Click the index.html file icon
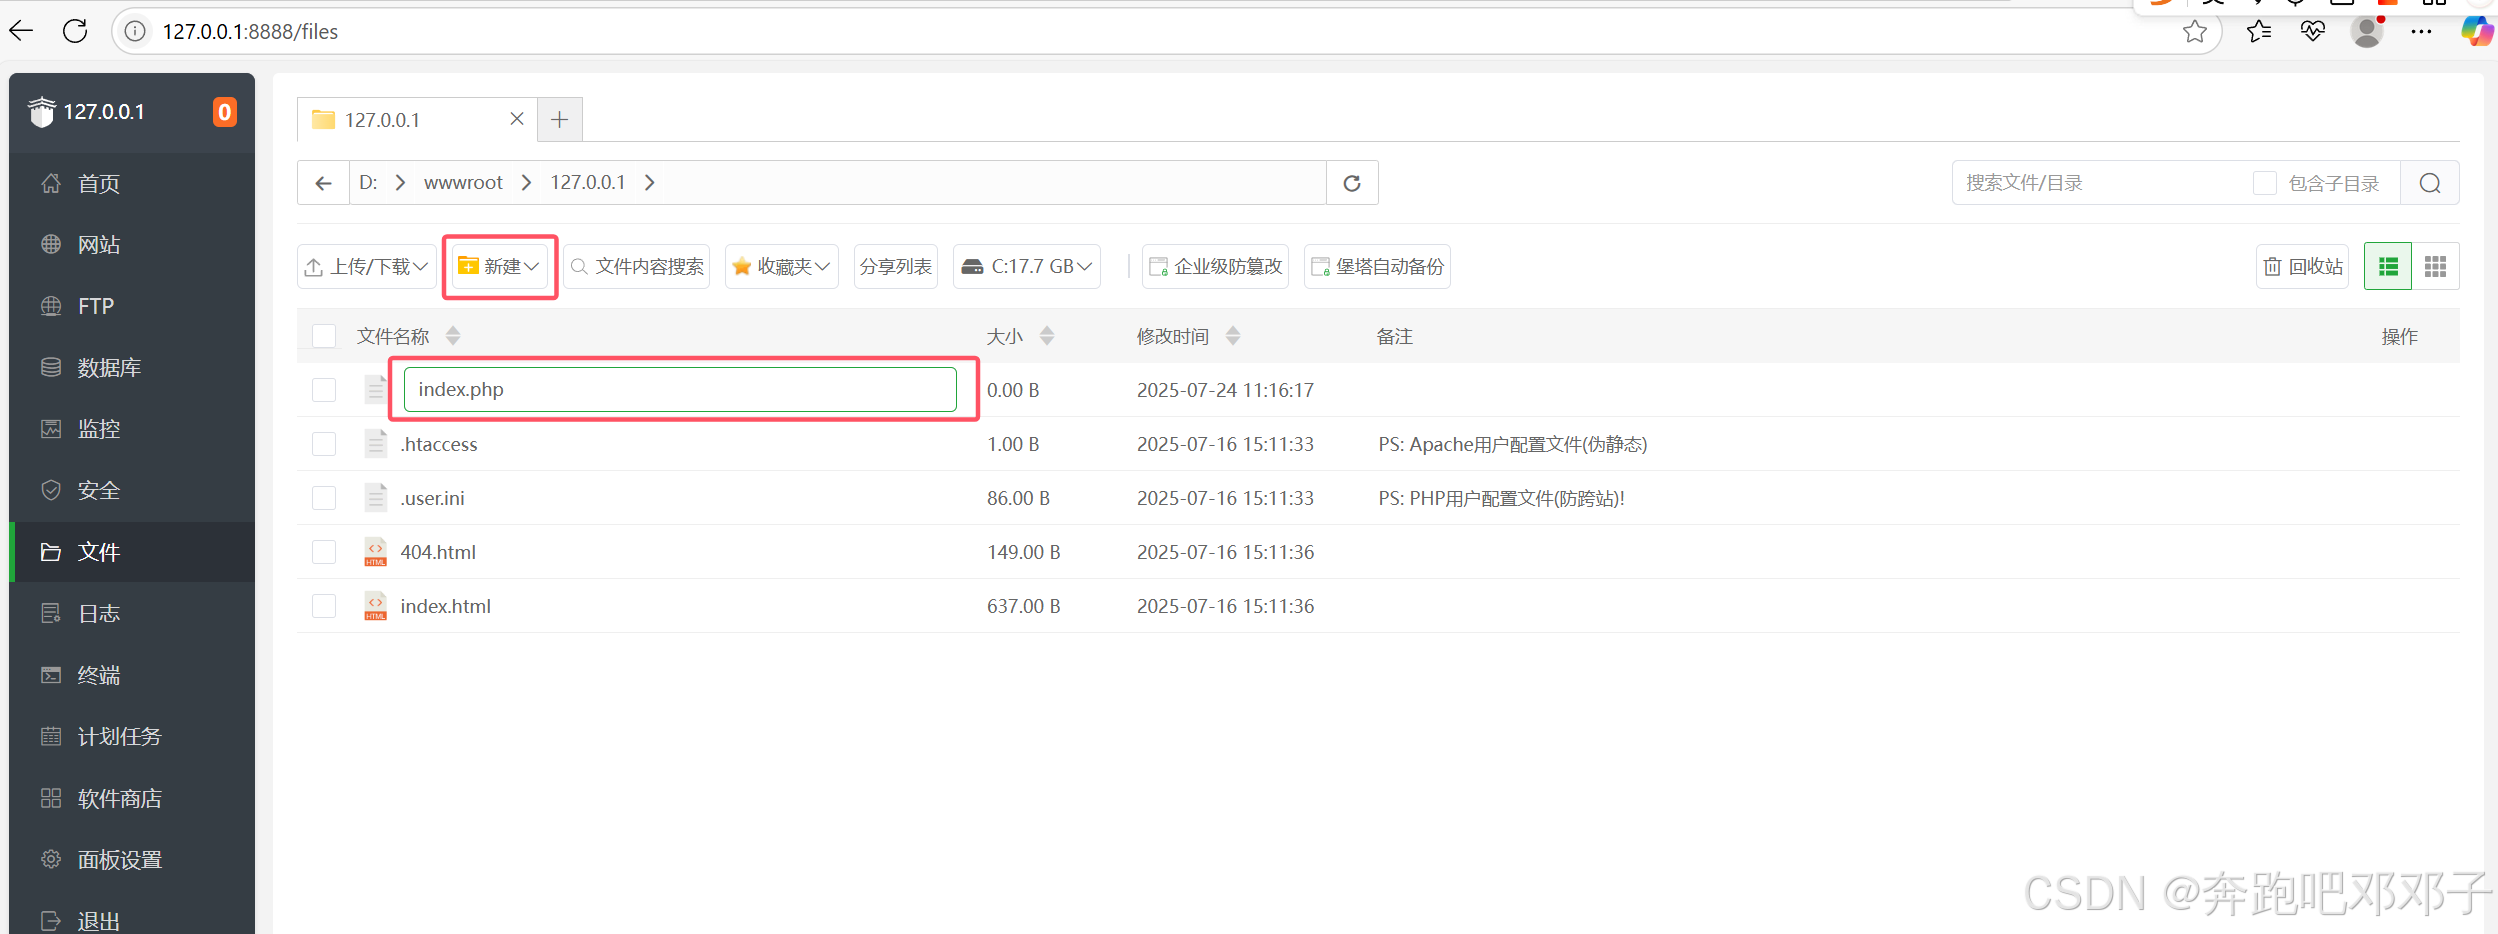The width and height of the screenshot is (2498, 934). (376, 606)
